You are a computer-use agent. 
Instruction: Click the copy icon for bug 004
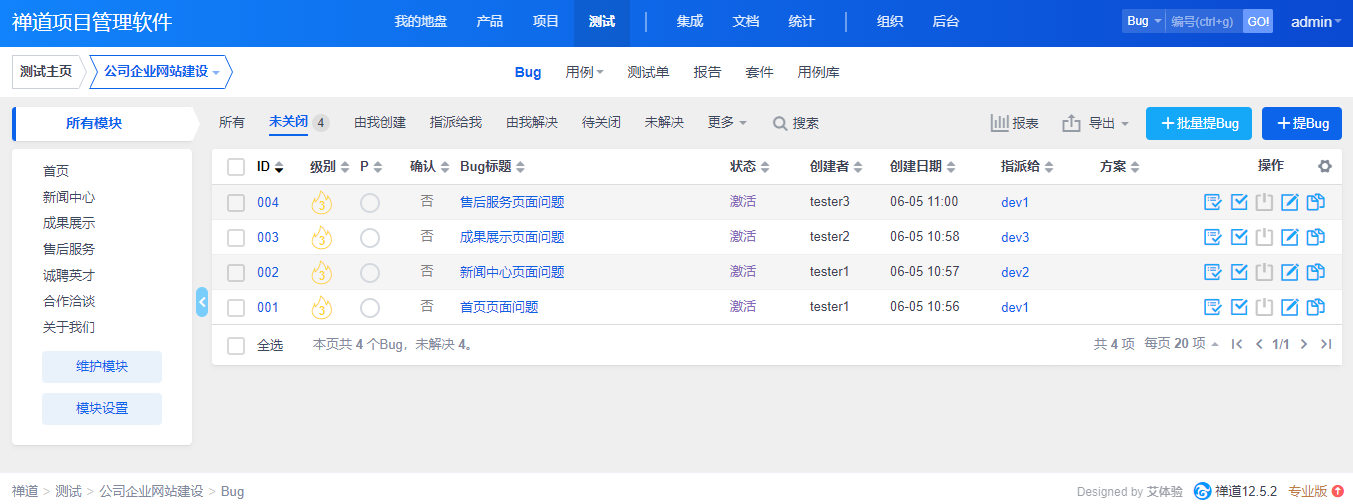[1316, 202]
